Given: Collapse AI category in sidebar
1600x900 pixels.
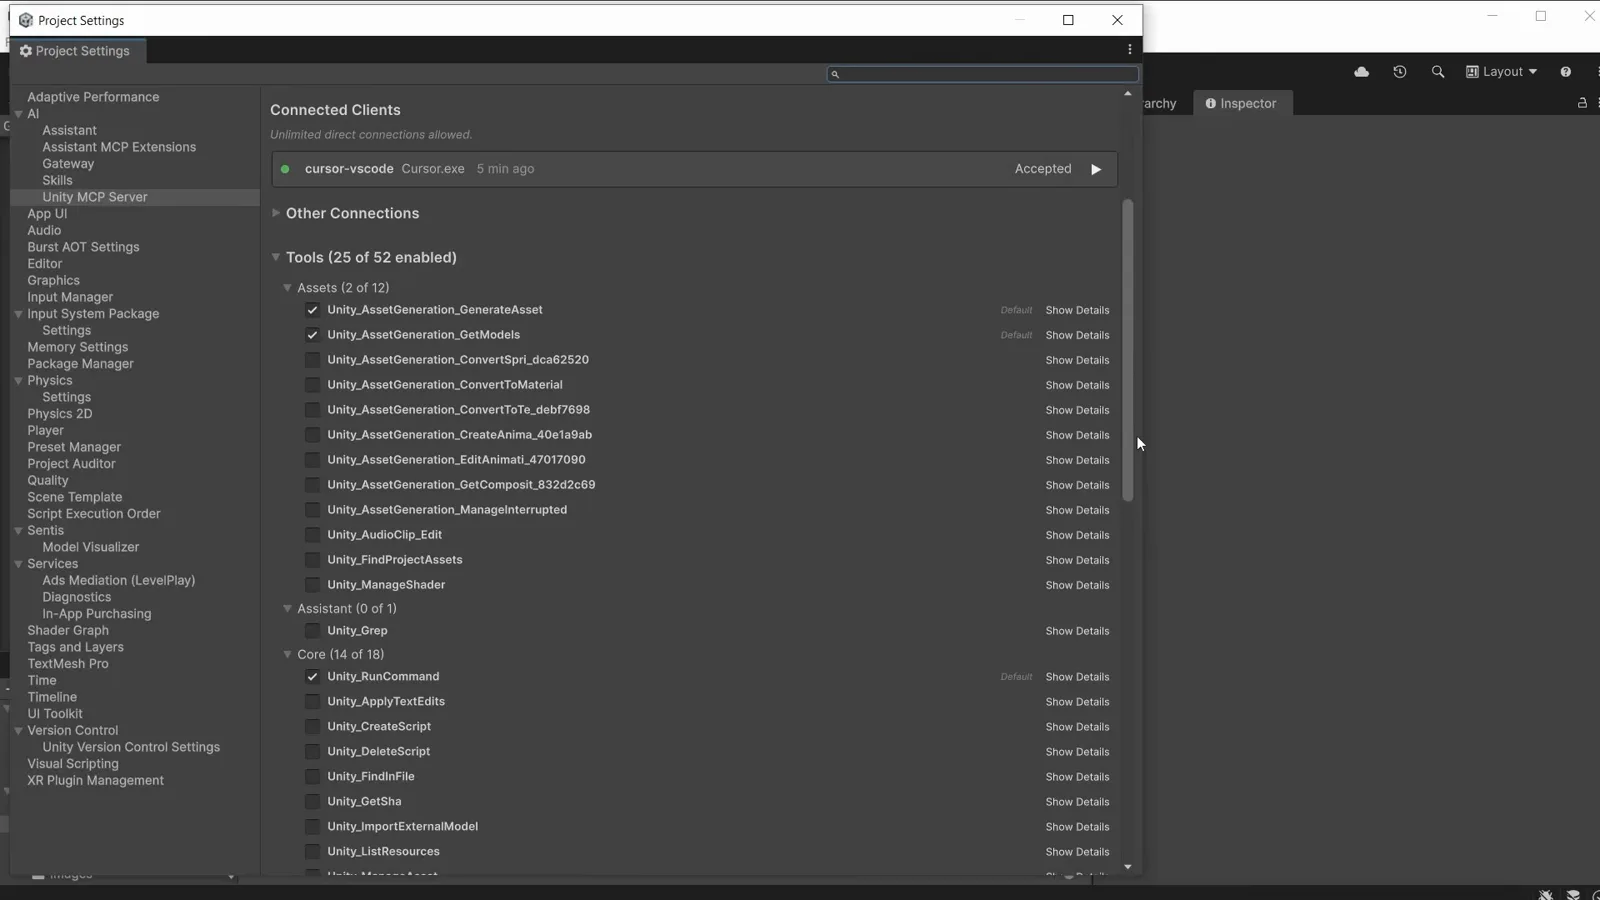Looking at the screenshot, I should coord(18,114).
